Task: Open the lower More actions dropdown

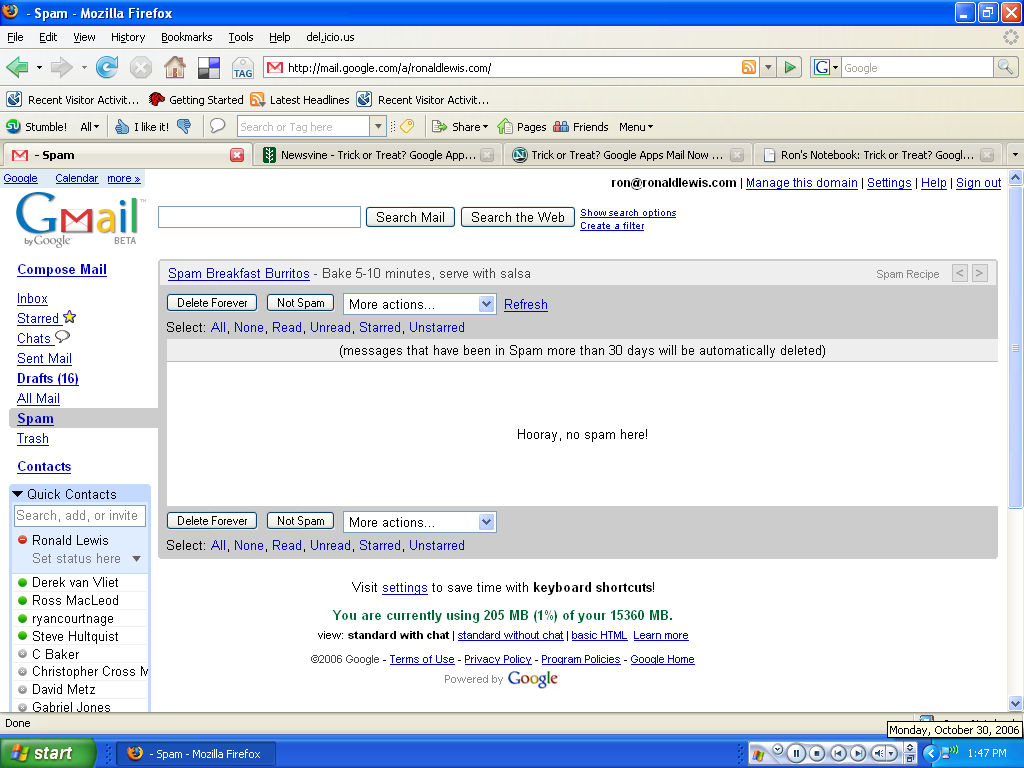Action: [x=419, y=522]
